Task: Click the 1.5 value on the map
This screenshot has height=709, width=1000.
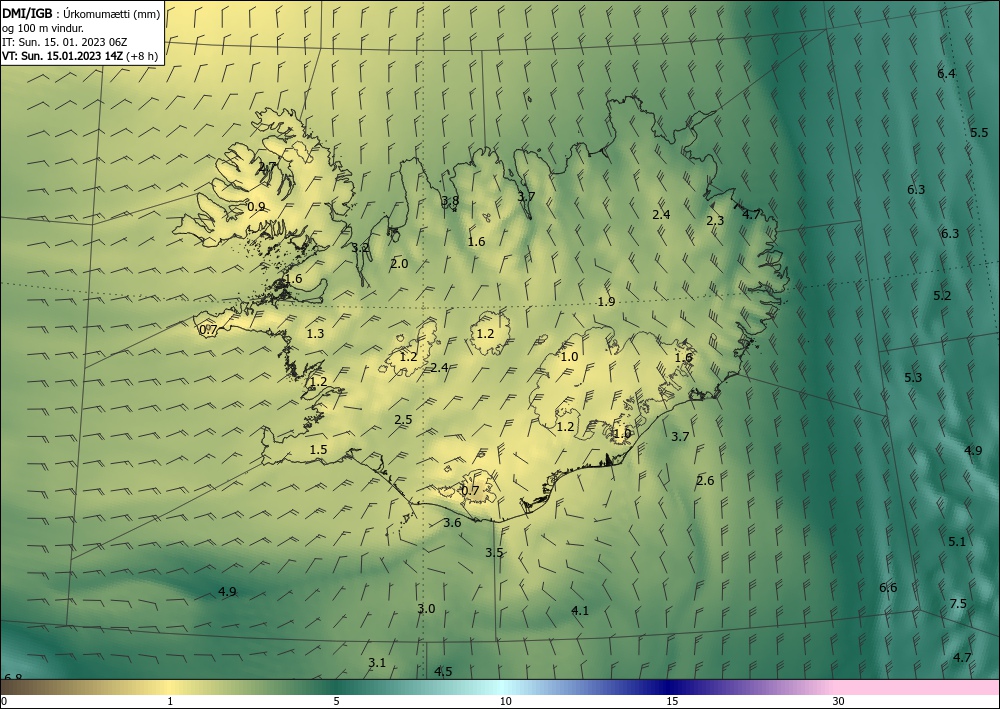Action: [318, 450]
